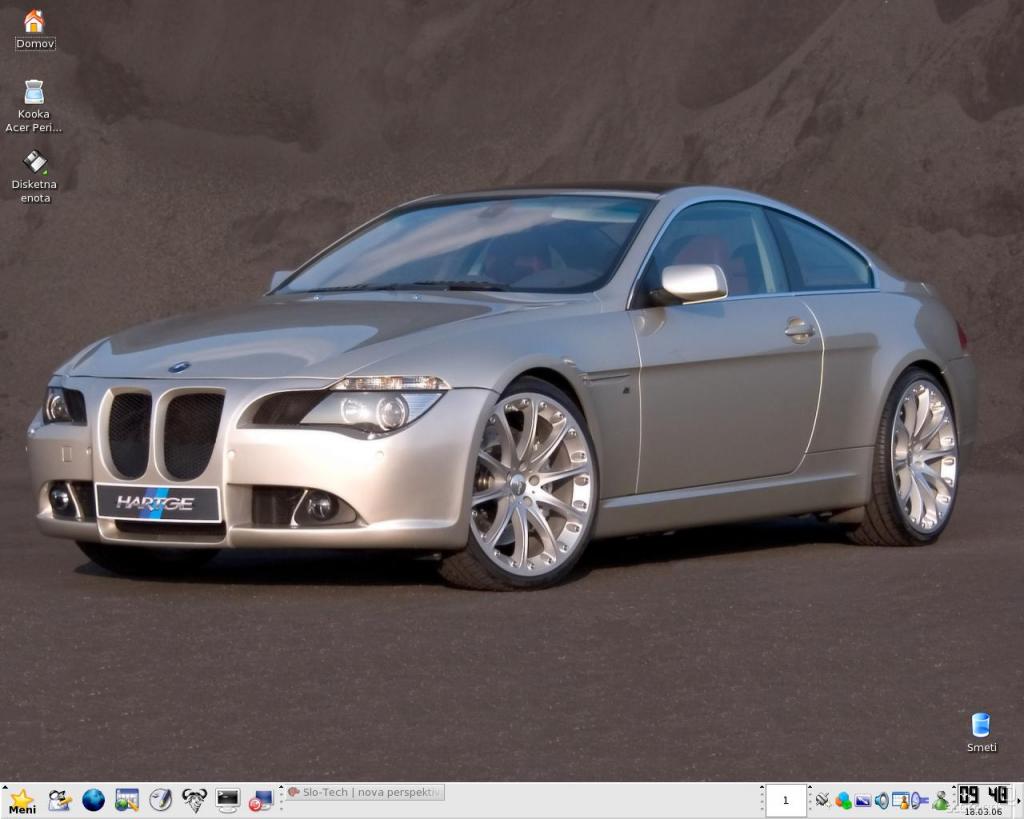Select virtual desktop 1 in the pager
The height and width of the screenshot is (819, 1024).
click(x=786, y=800)
